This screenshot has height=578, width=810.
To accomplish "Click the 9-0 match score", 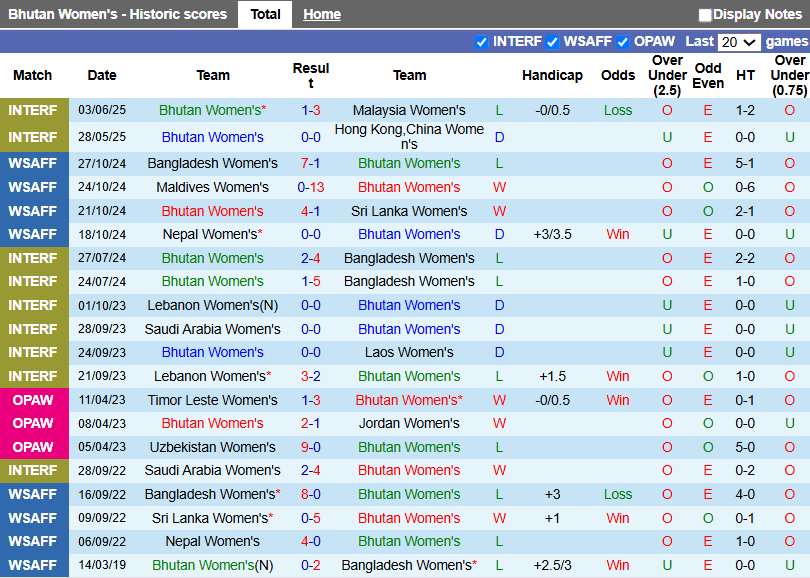I will (x=310, y=447).
